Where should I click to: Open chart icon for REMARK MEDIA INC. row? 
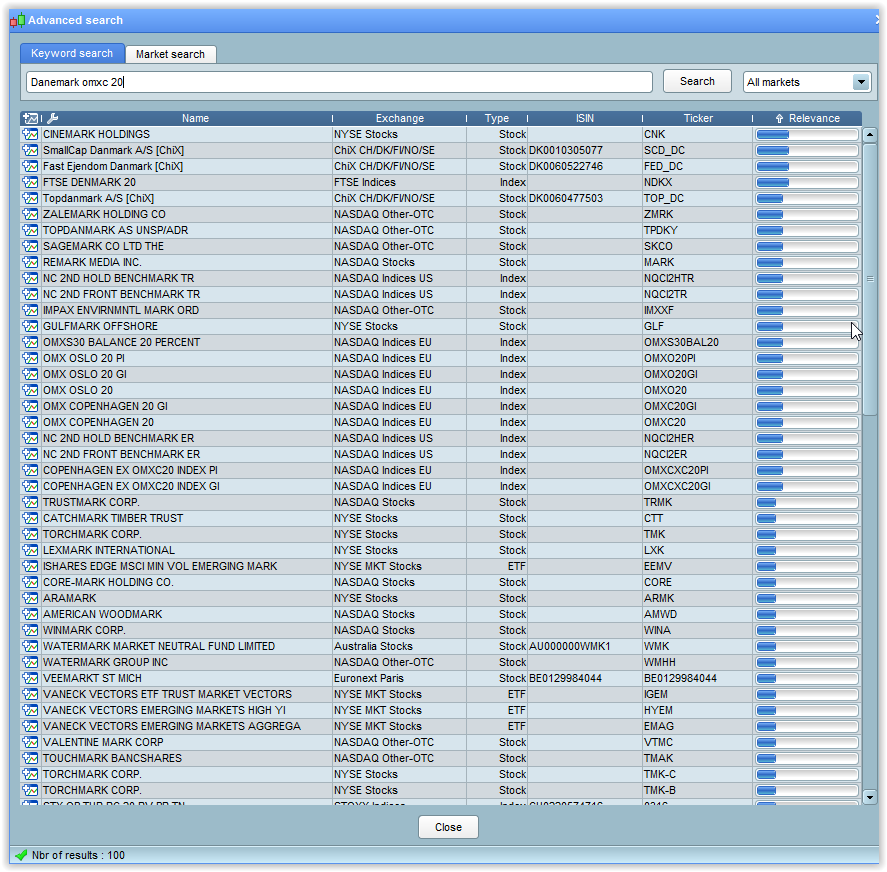point(30,262)
